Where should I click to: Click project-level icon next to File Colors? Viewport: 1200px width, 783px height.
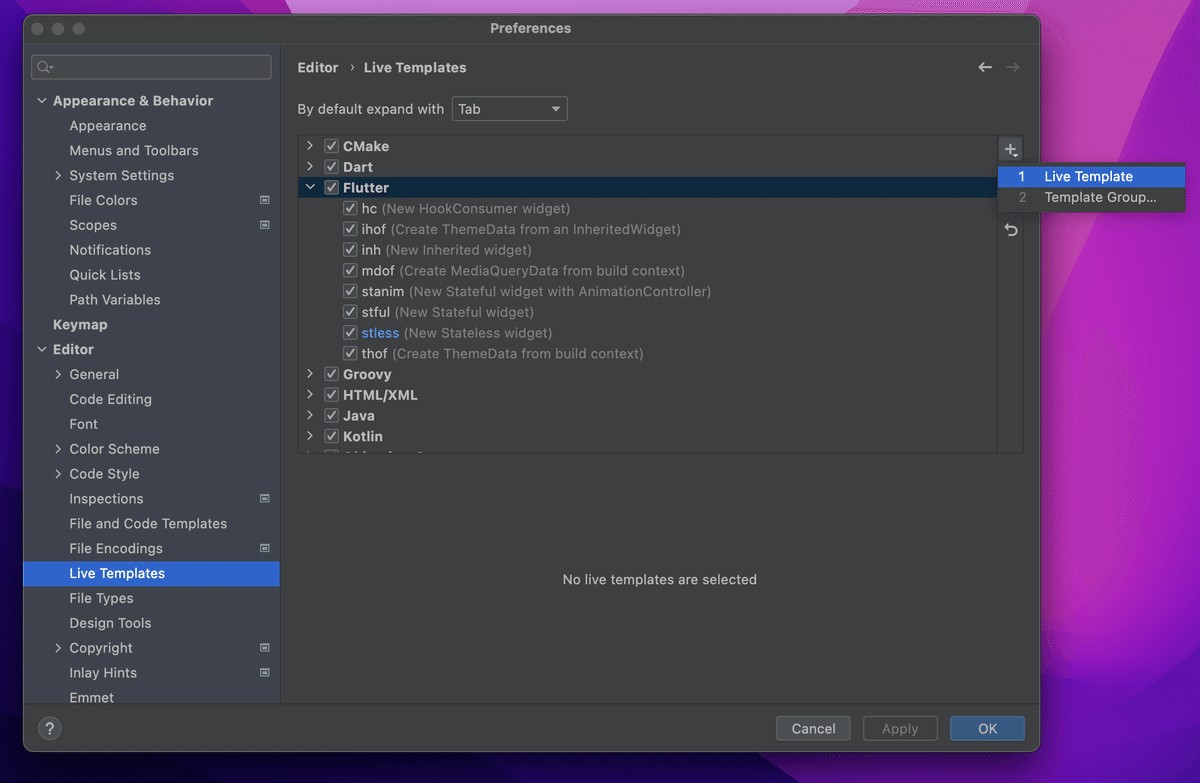(265, 200)
